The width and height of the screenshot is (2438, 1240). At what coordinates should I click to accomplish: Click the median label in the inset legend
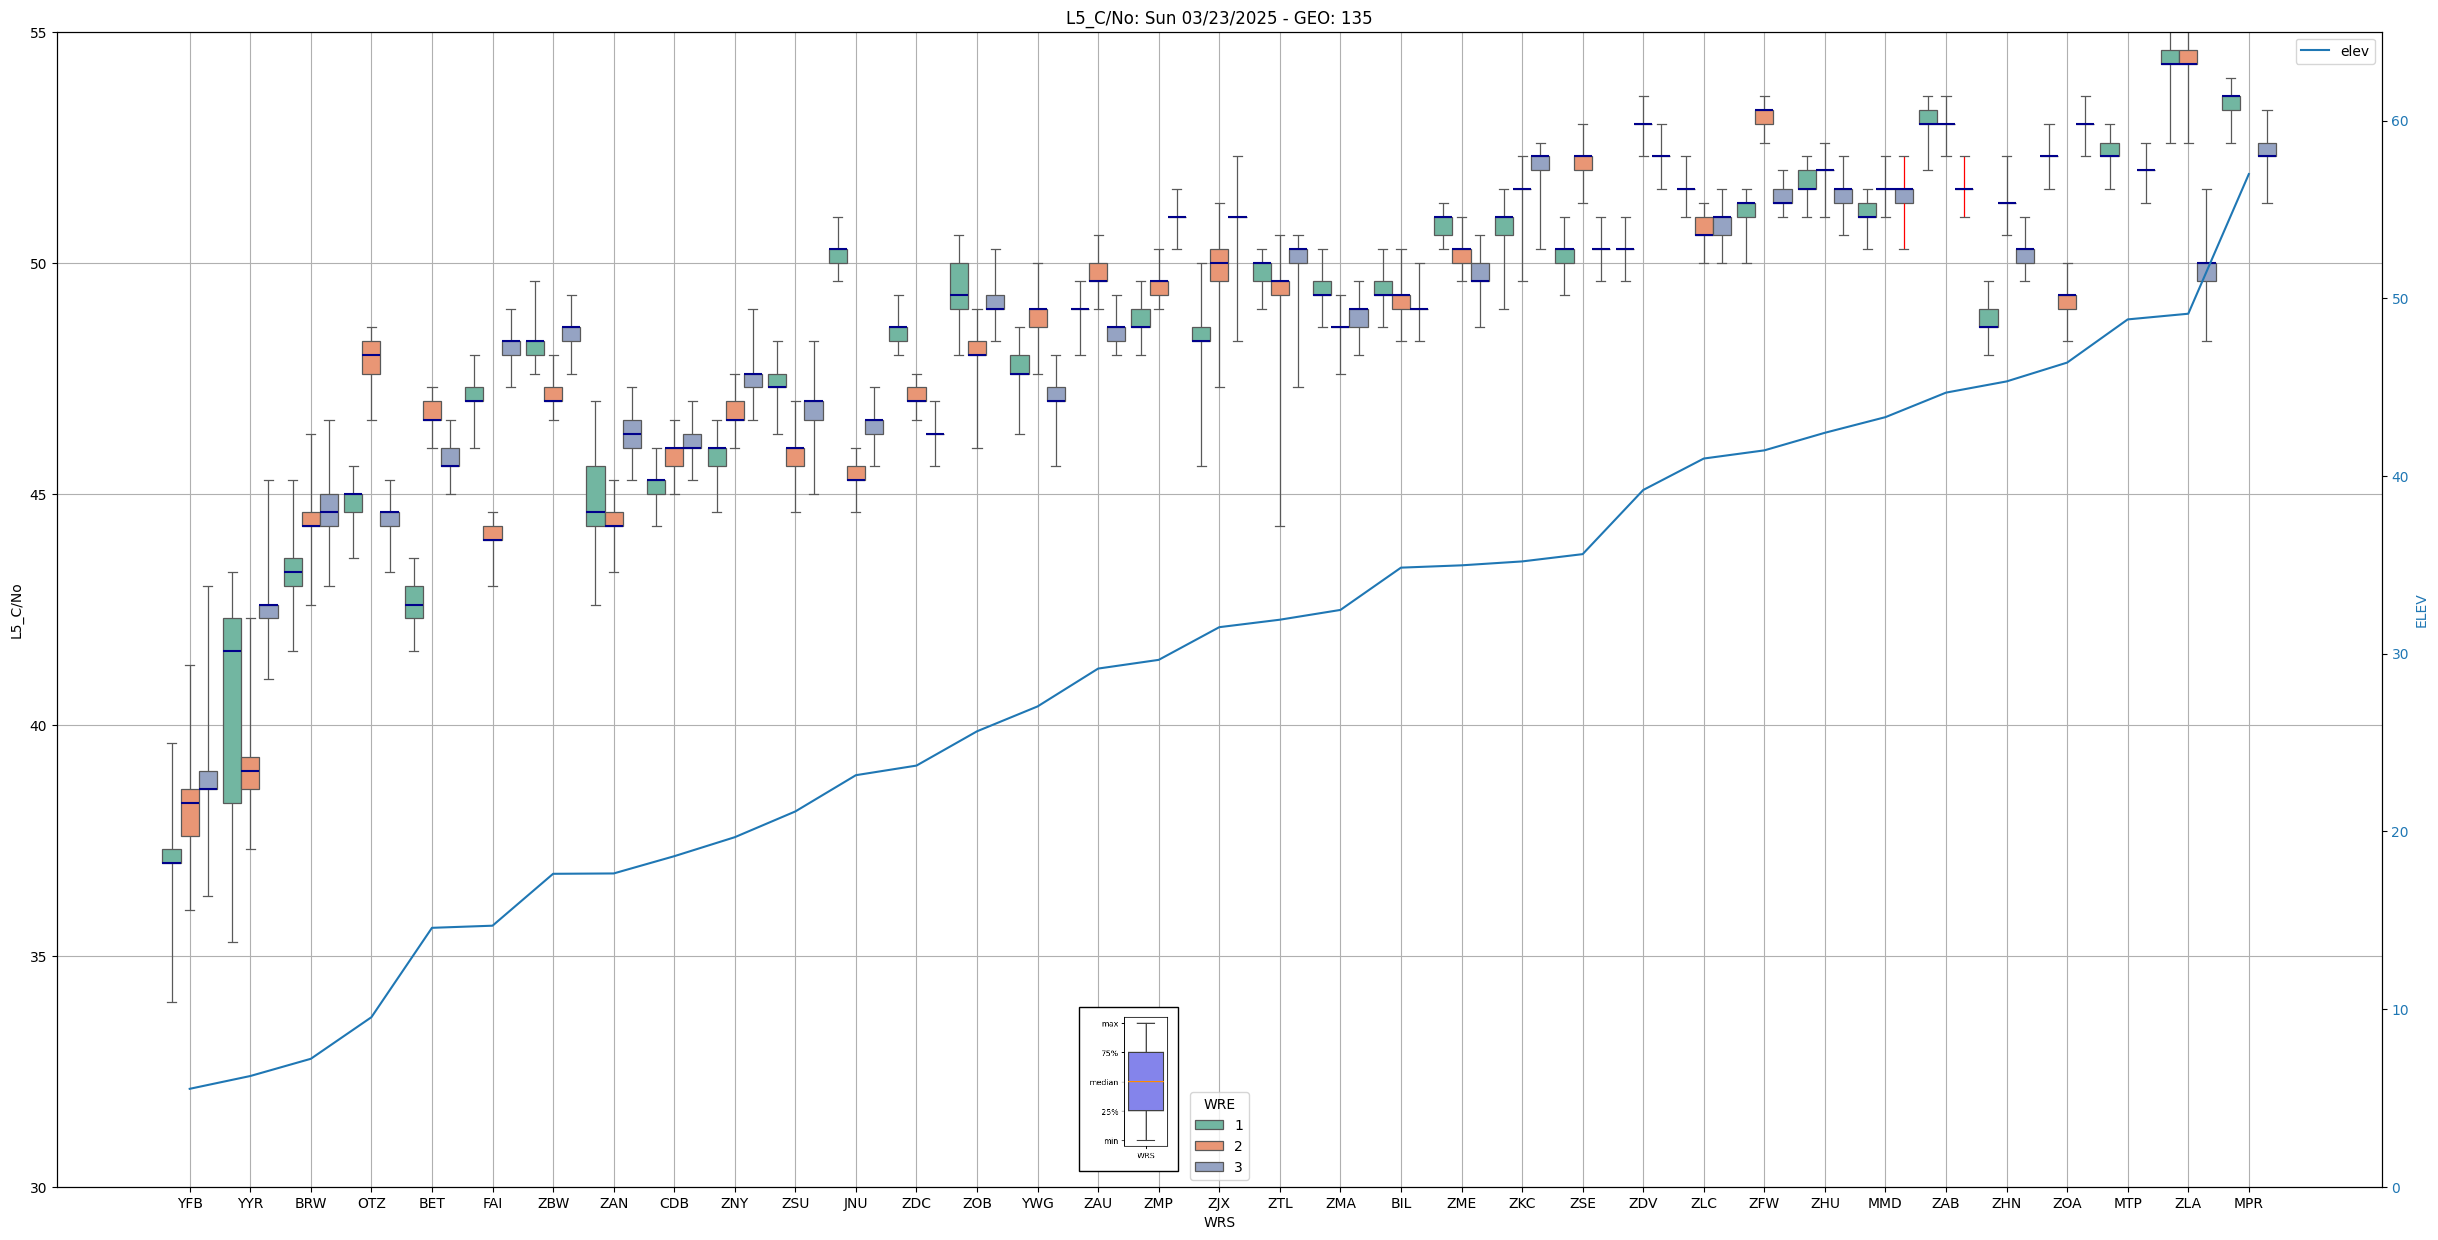1103,1082
